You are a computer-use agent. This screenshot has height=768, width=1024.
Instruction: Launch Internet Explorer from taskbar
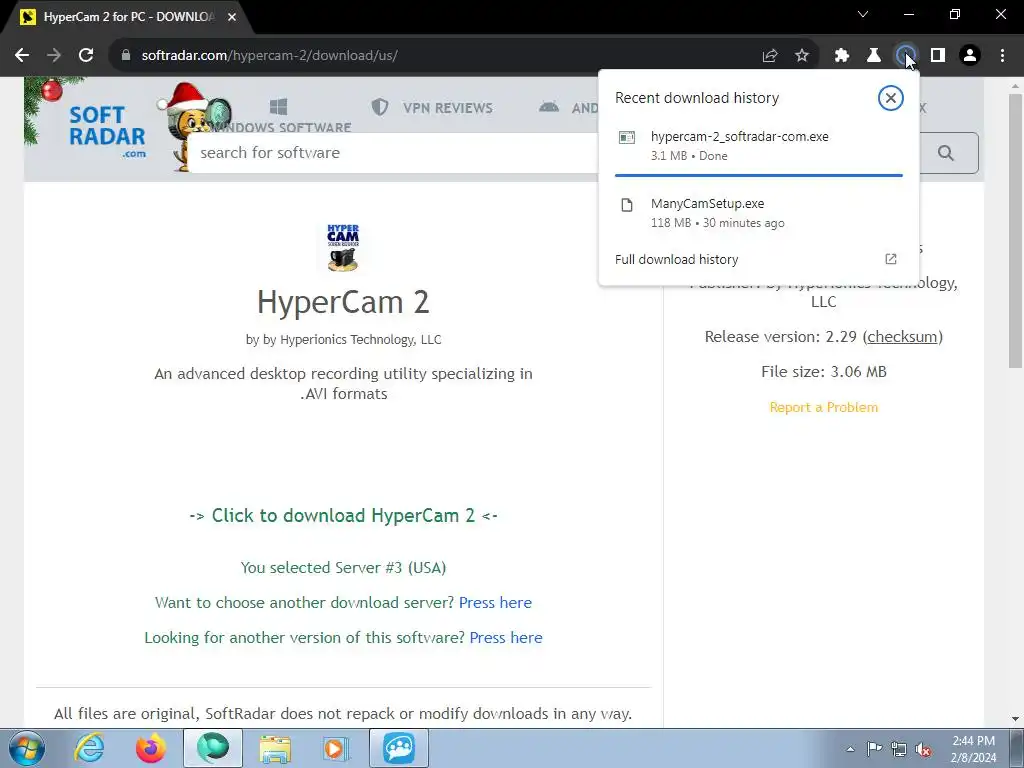[x=89, y=748]
